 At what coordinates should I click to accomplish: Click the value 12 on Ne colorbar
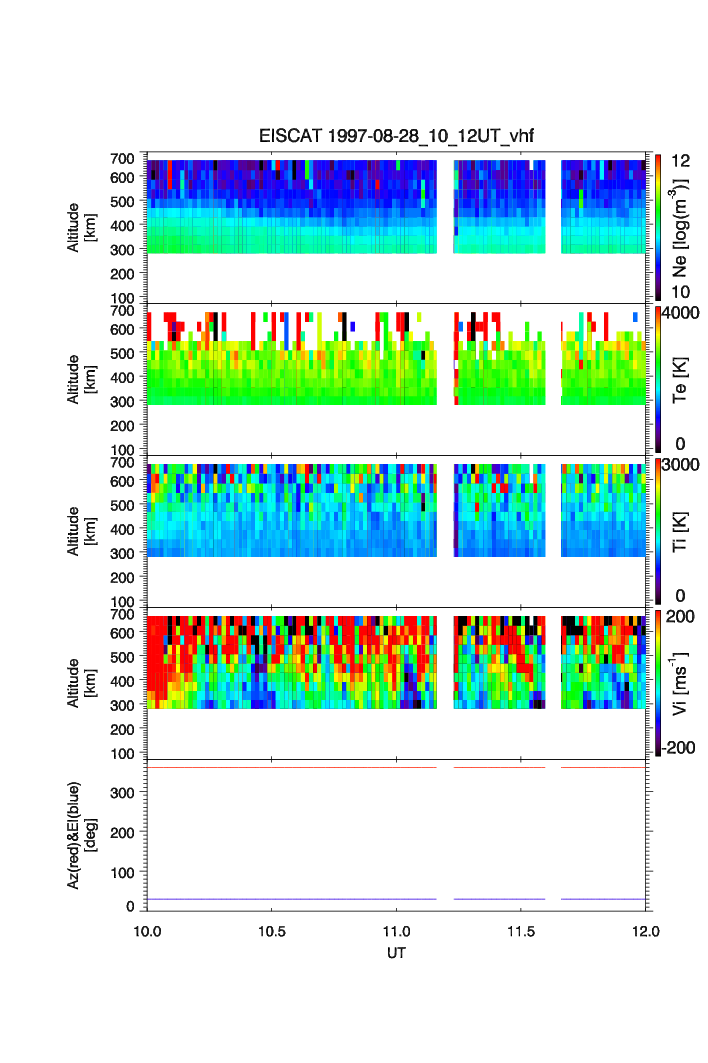point(680,161)
